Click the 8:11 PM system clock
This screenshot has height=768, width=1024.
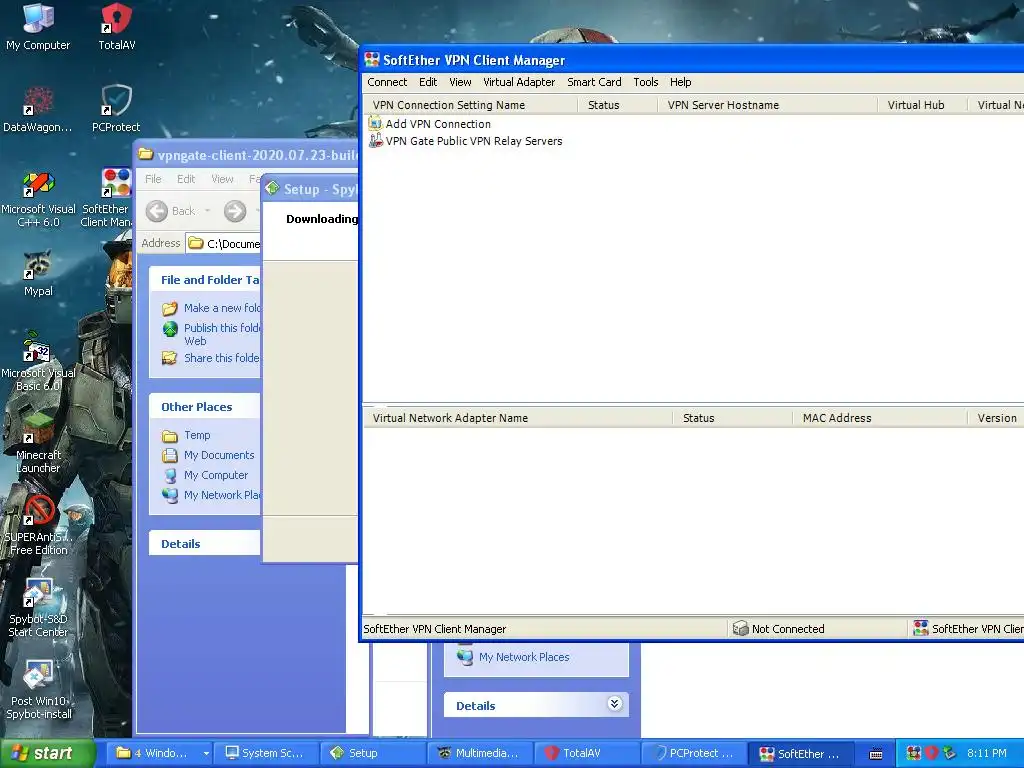[986, 753]
